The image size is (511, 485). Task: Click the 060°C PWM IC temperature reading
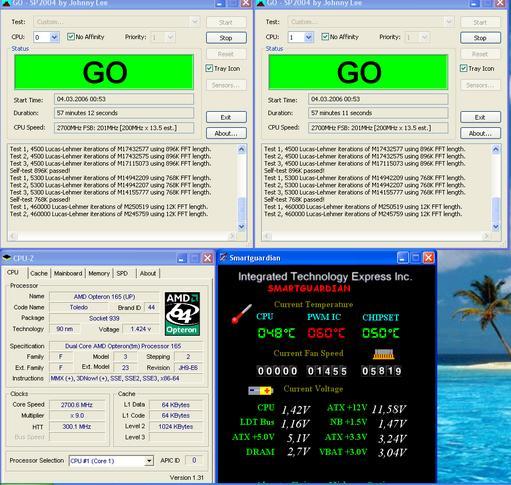[x=326, y=333]
